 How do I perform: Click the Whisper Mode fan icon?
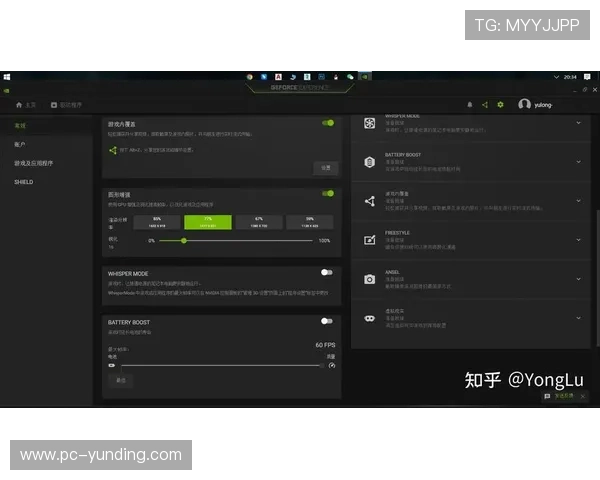(369, 123)
